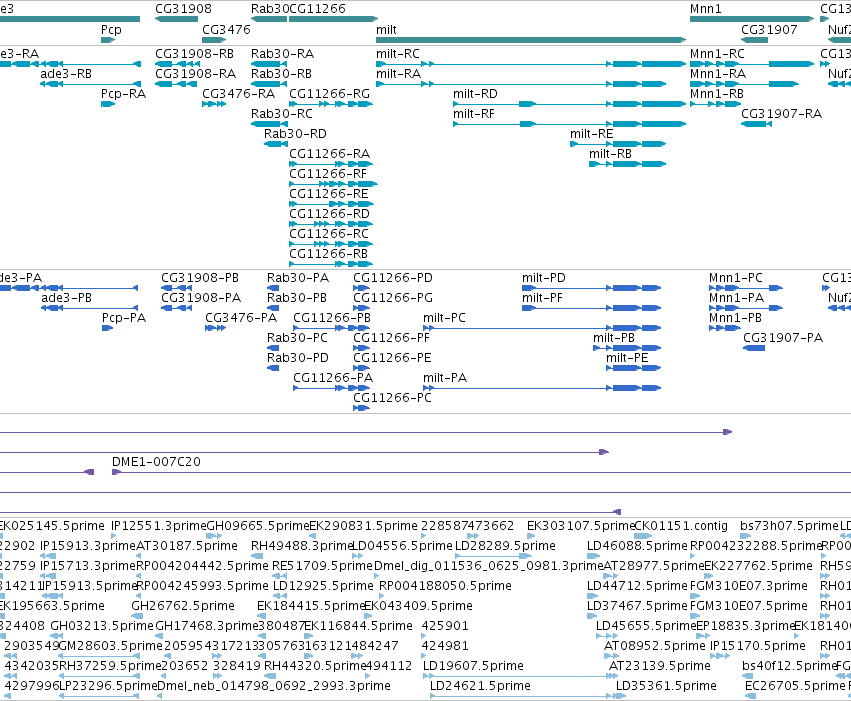Select the CG11266-RE transcript label

(328, 194)
